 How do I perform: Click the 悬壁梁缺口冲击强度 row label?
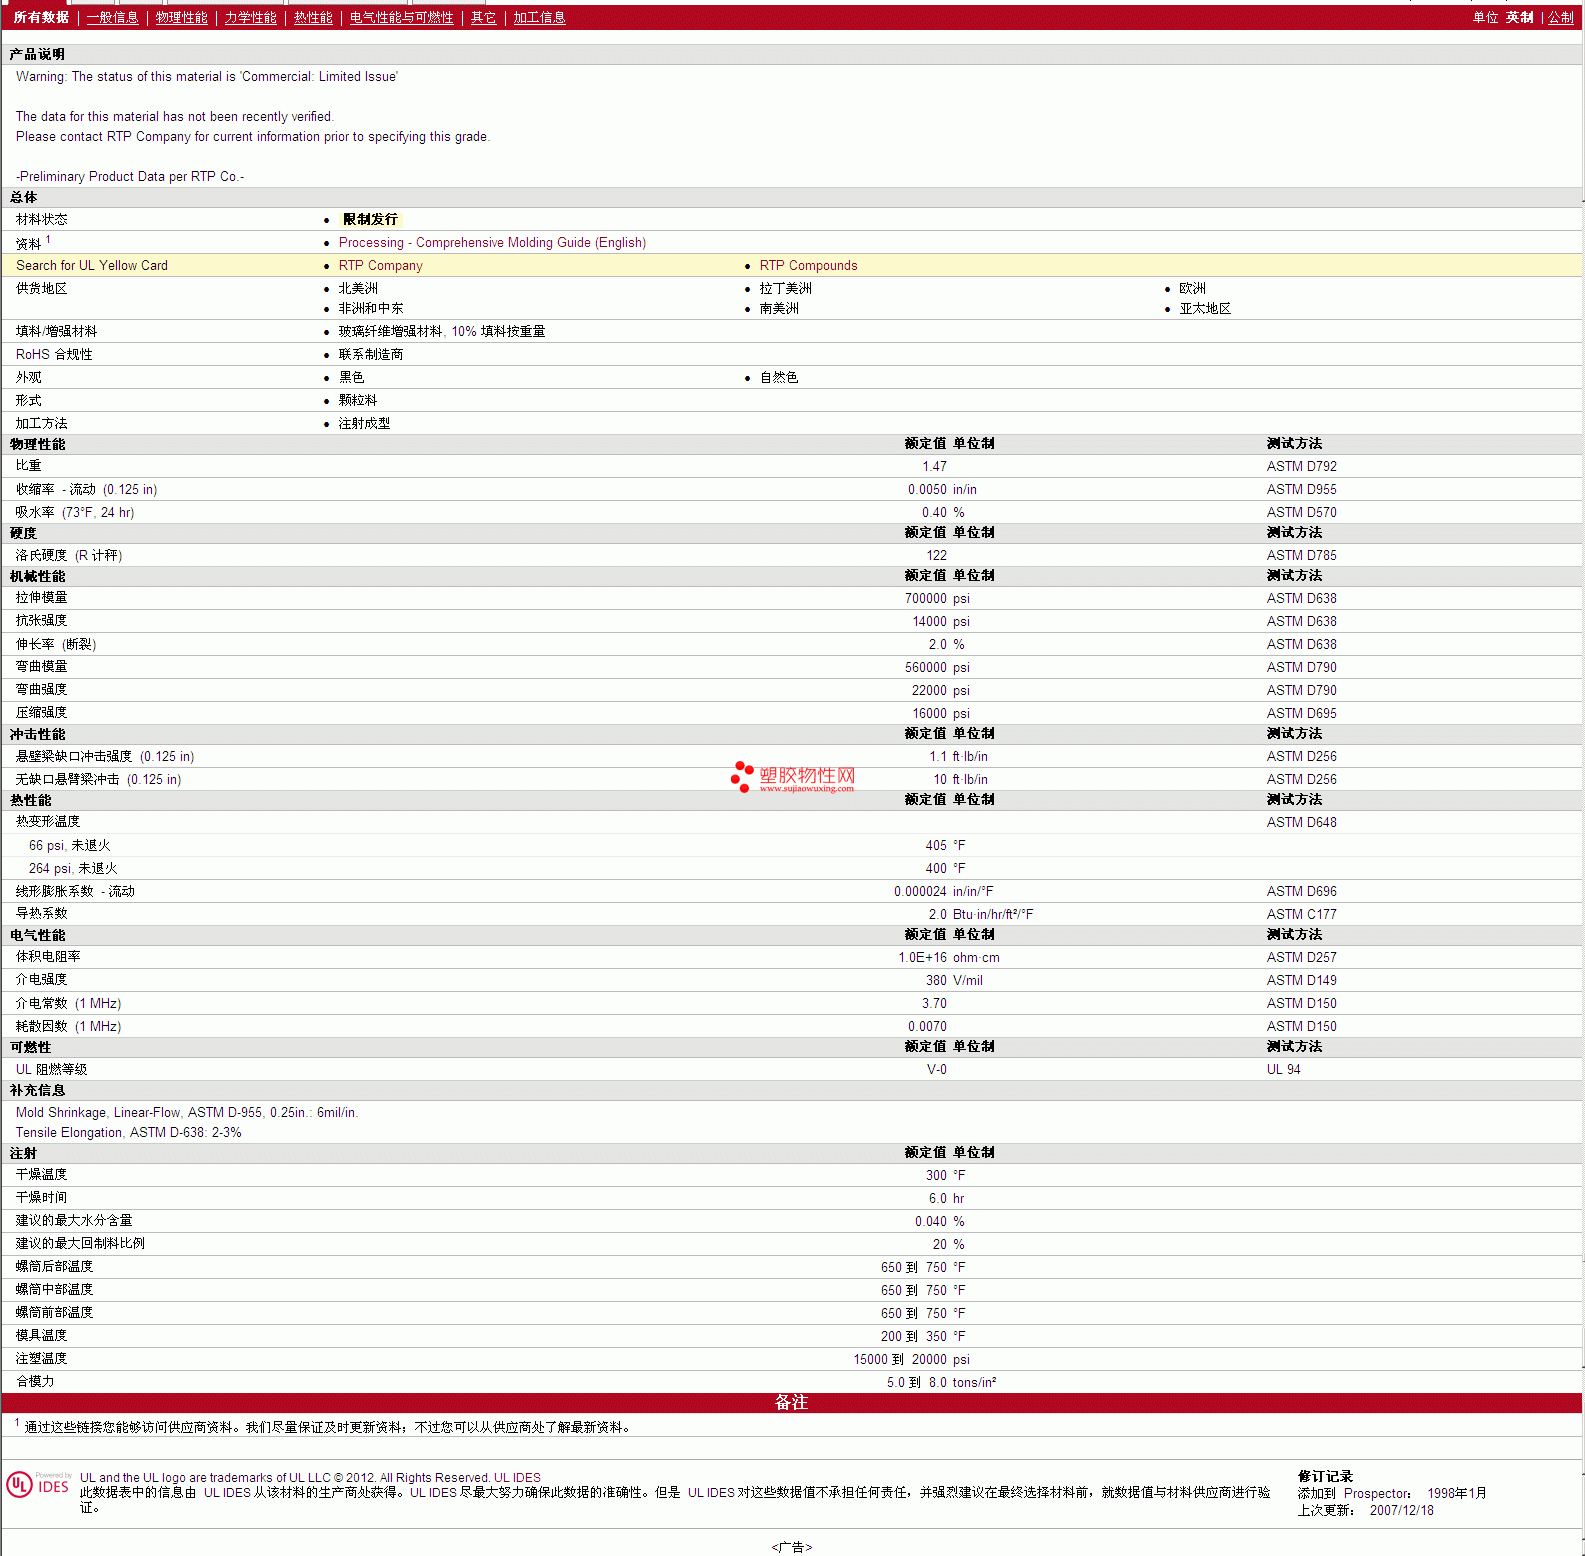pos(105,756)
